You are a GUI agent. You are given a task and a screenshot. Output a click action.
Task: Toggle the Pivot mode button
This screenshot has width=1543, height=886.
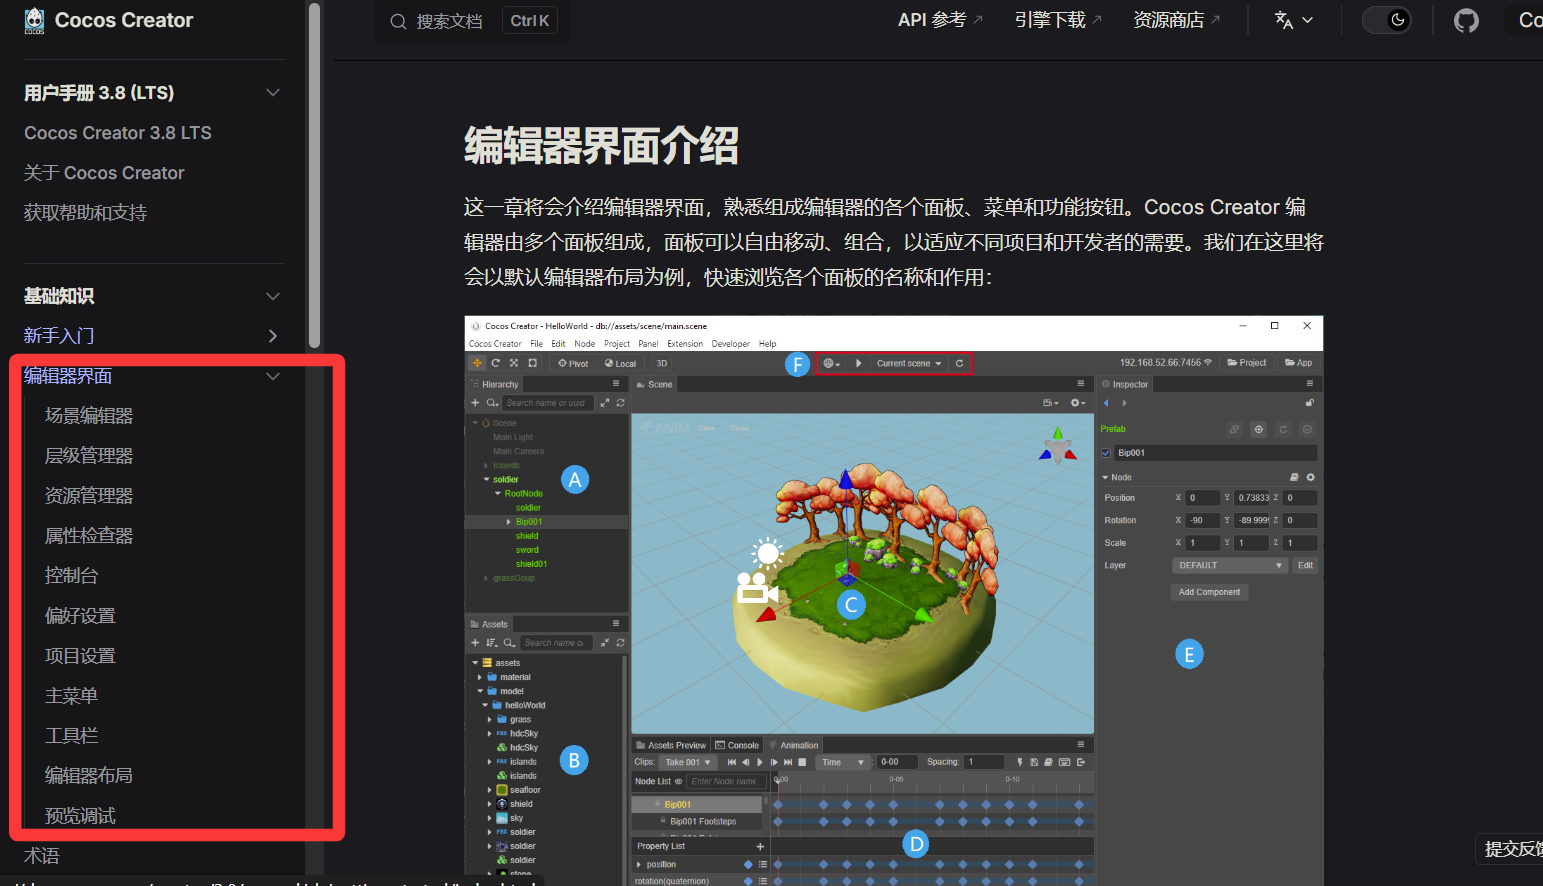click(573, 363)
